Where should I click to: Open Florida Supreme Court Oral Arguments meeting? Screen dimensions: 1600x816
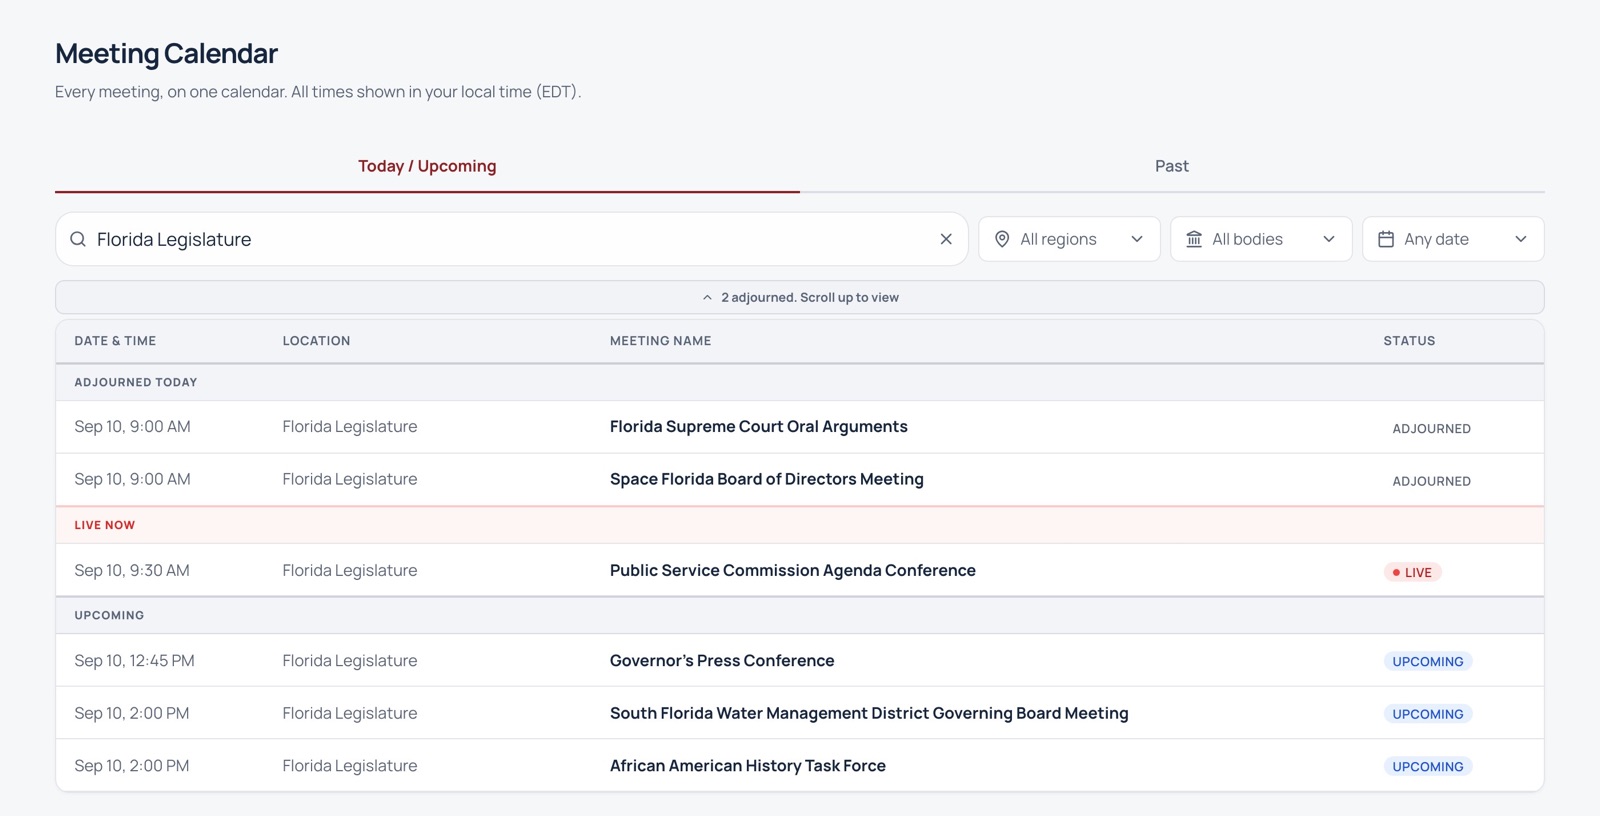(759, 426)
